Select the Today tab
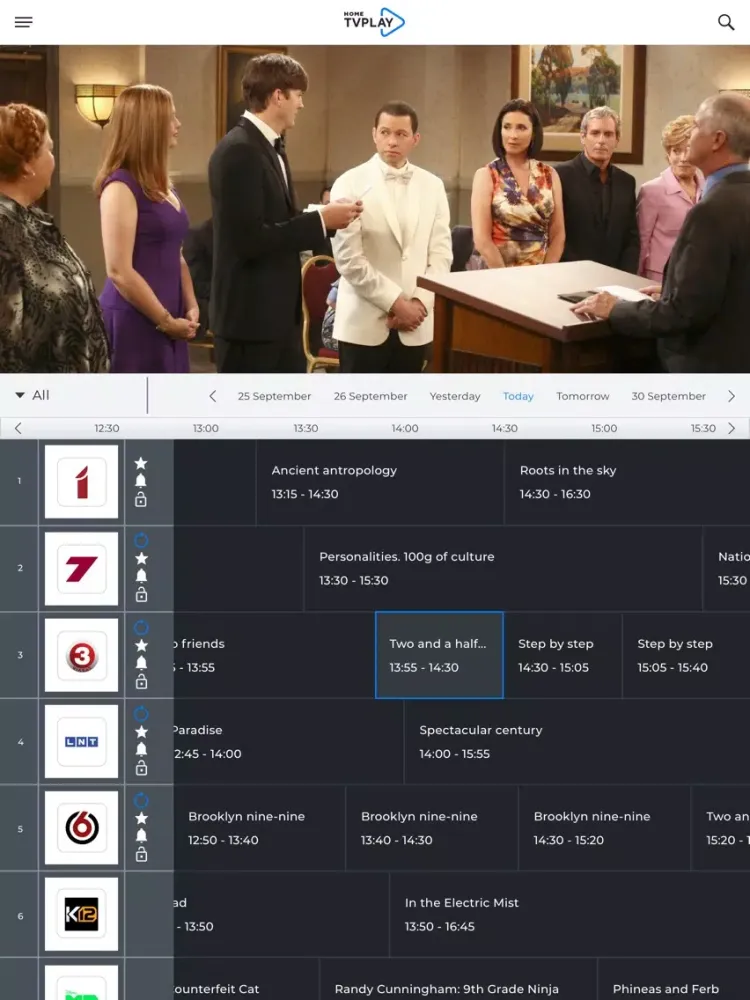This screenshot has height=1000, width=750. click(x=518, y=396)
